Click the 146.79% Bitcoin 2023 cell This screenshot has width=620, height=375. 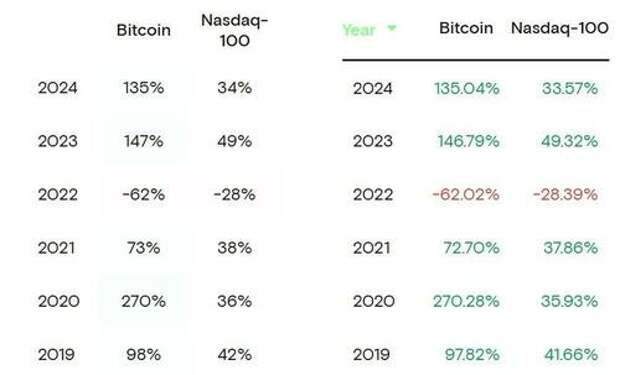[x=468, y=141]
